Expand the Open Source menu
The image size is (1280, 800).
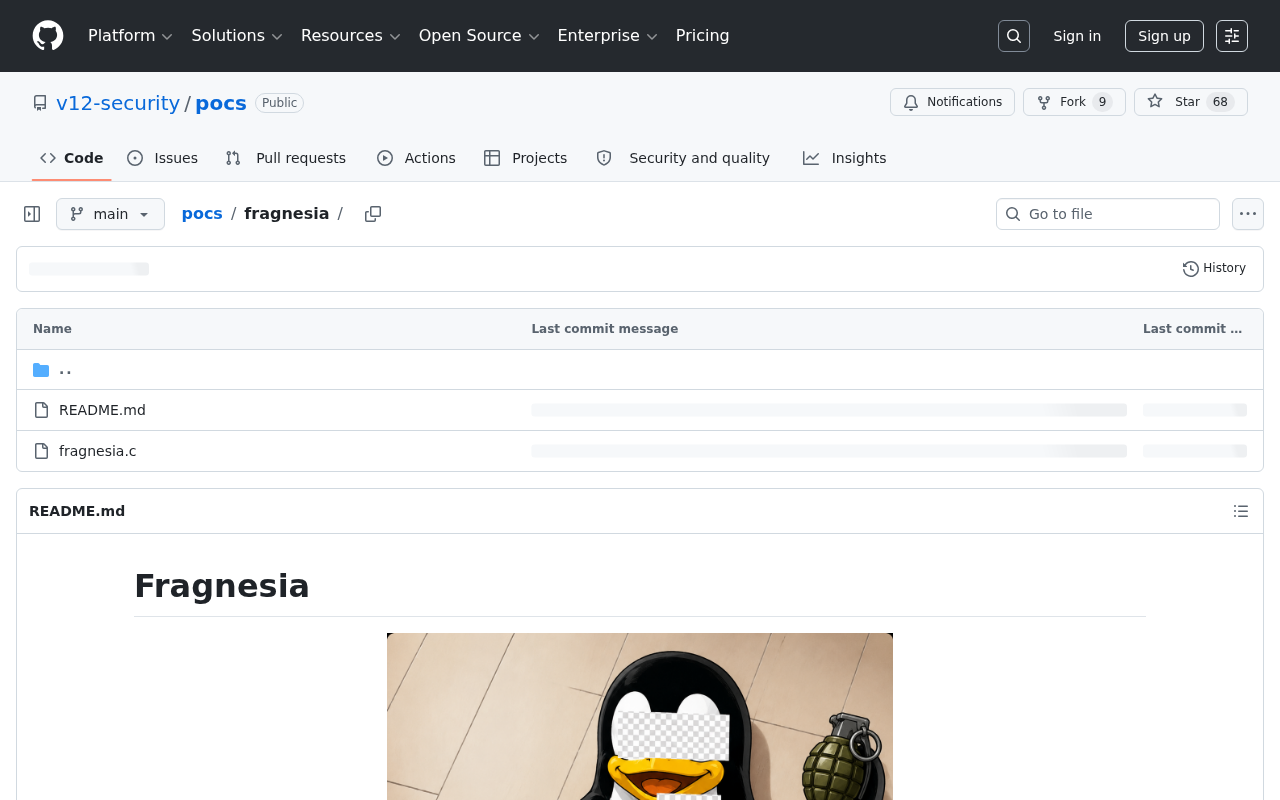tap(479, 36)
